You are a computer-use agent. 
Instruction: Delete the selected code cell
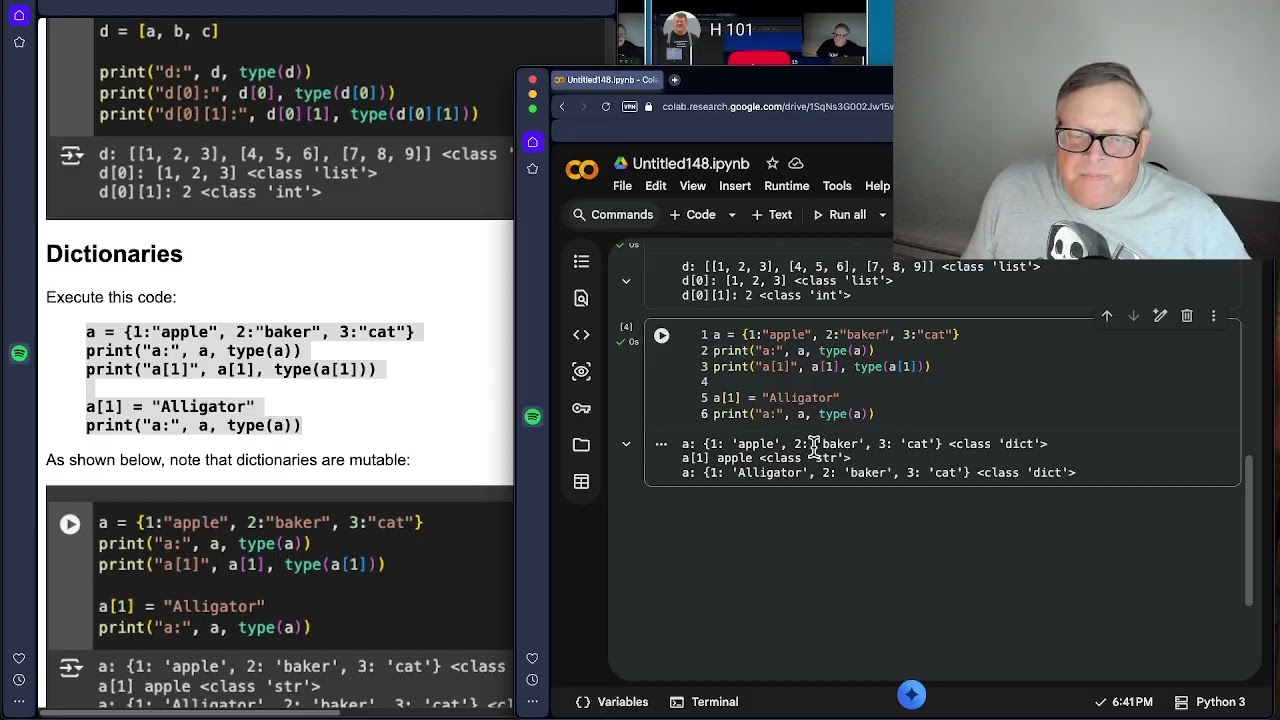point(1187,316)
